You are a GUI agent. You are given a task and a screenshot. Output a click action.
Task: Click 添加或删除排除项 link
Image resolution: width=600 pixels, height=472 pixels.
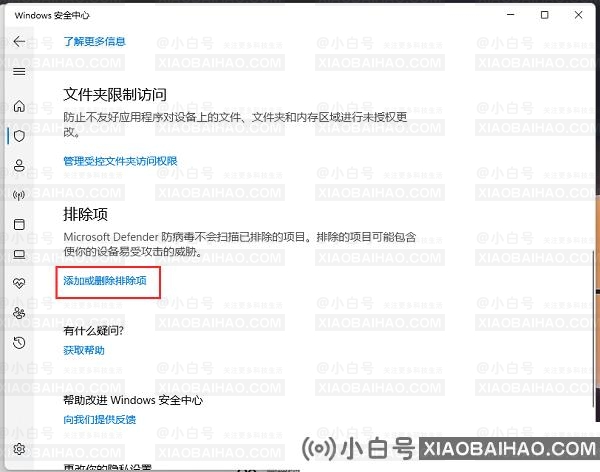coord(105,281)
